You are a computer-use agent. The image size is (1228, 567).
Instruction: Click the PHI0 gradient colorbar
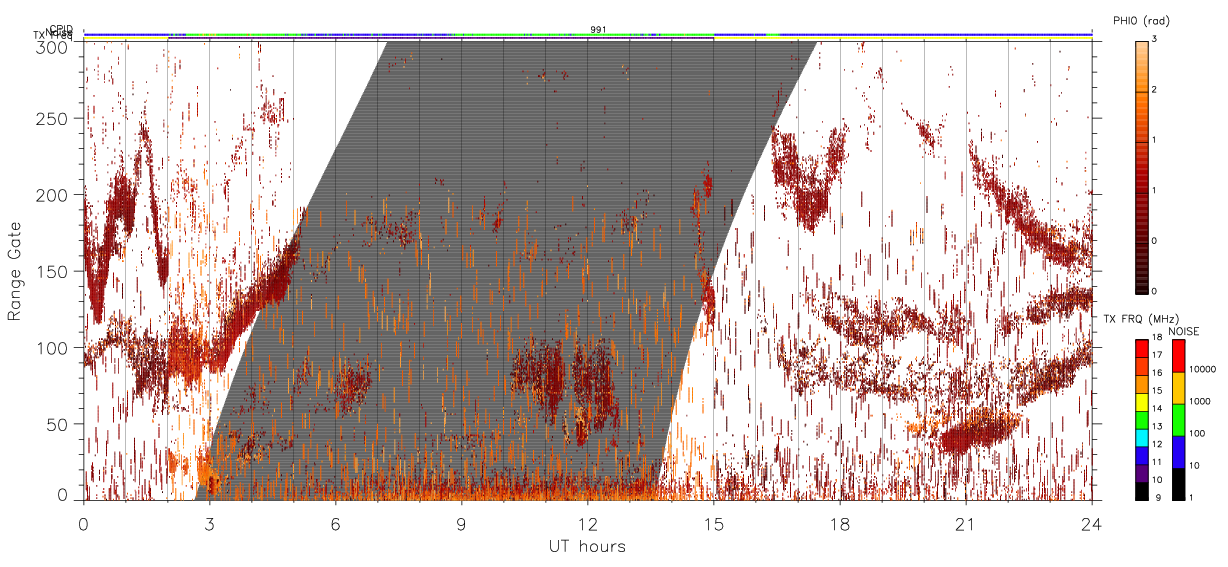(1142, 166)
